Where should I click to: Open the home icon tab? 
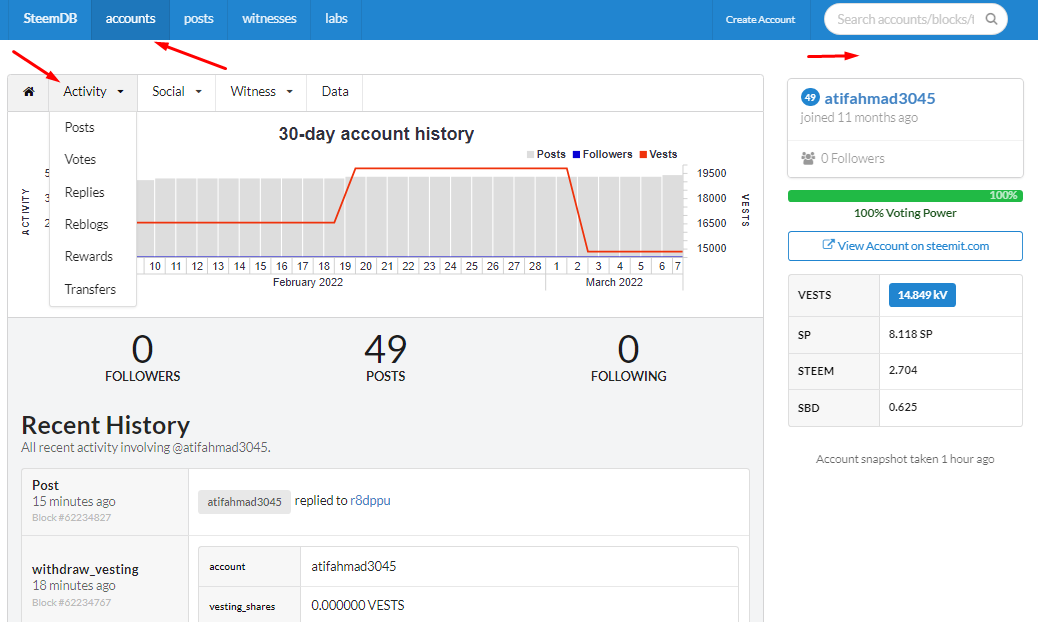pos(28,92)
